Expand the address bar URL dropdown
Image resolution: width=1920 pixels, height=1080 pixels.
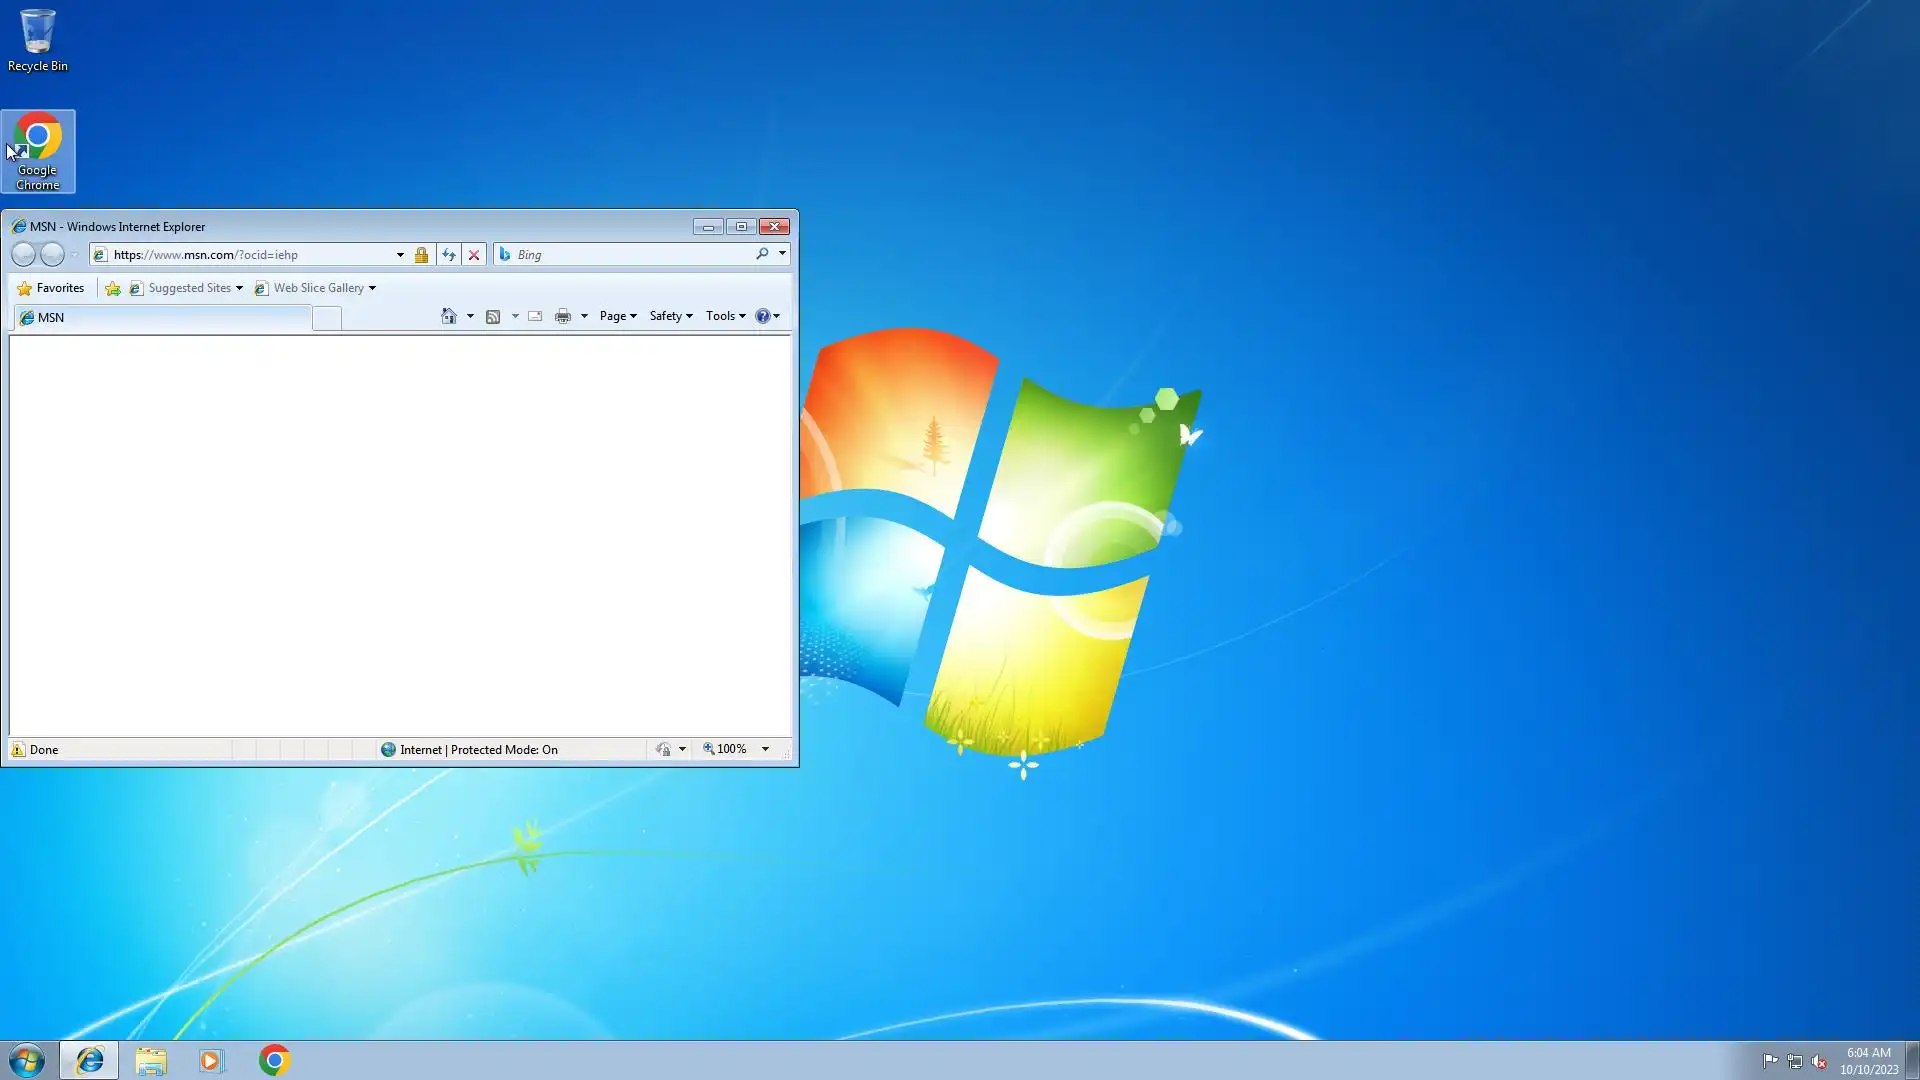tap(400, 255)
